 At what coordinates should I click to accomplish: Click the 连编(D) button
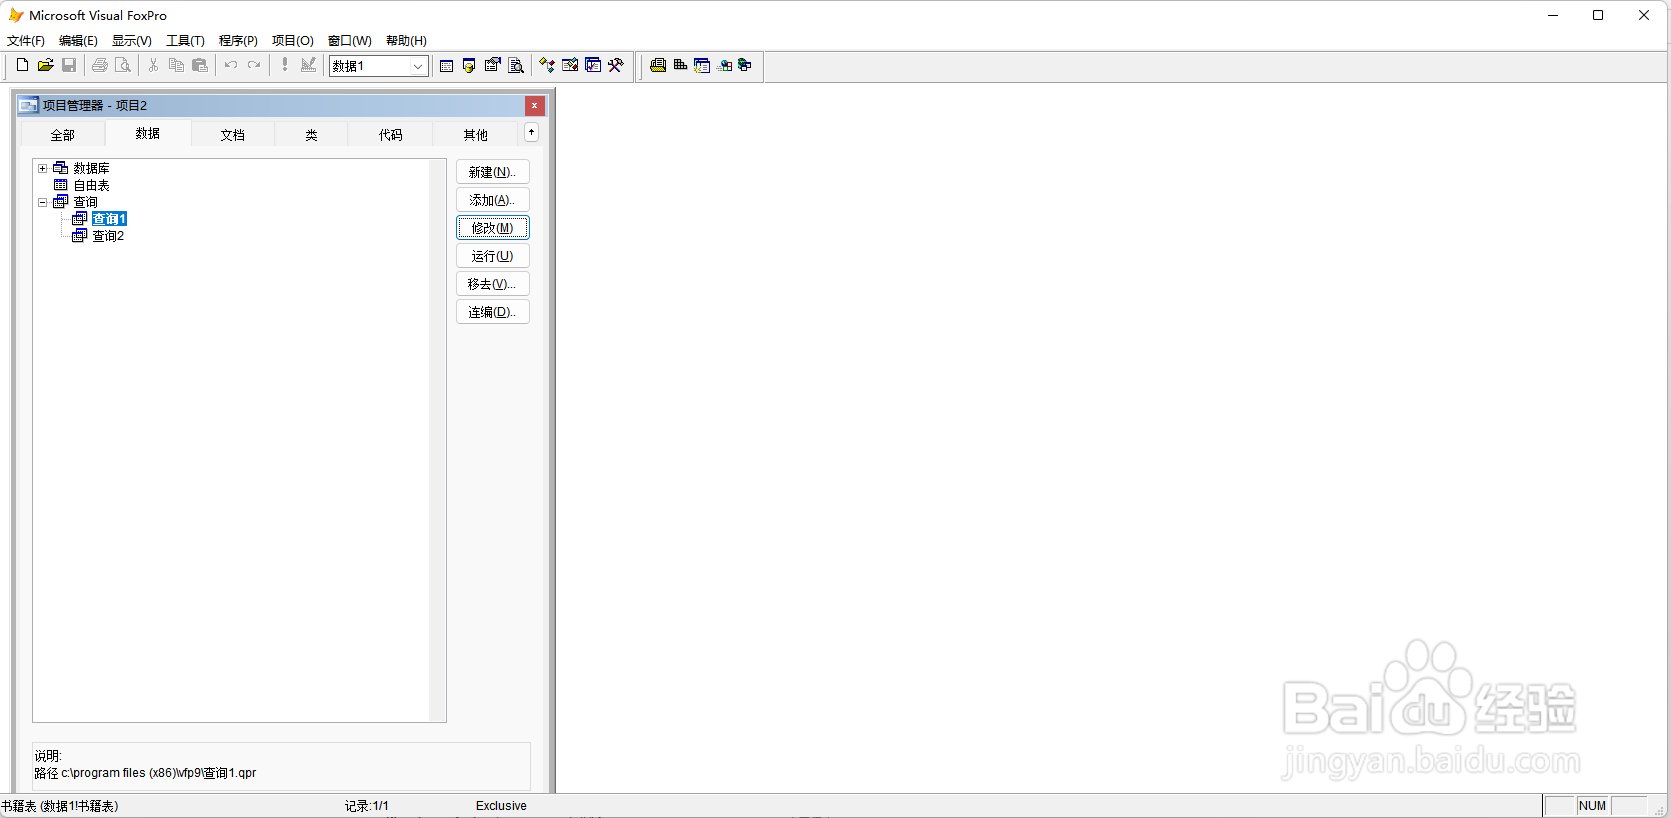coord(493,312)
